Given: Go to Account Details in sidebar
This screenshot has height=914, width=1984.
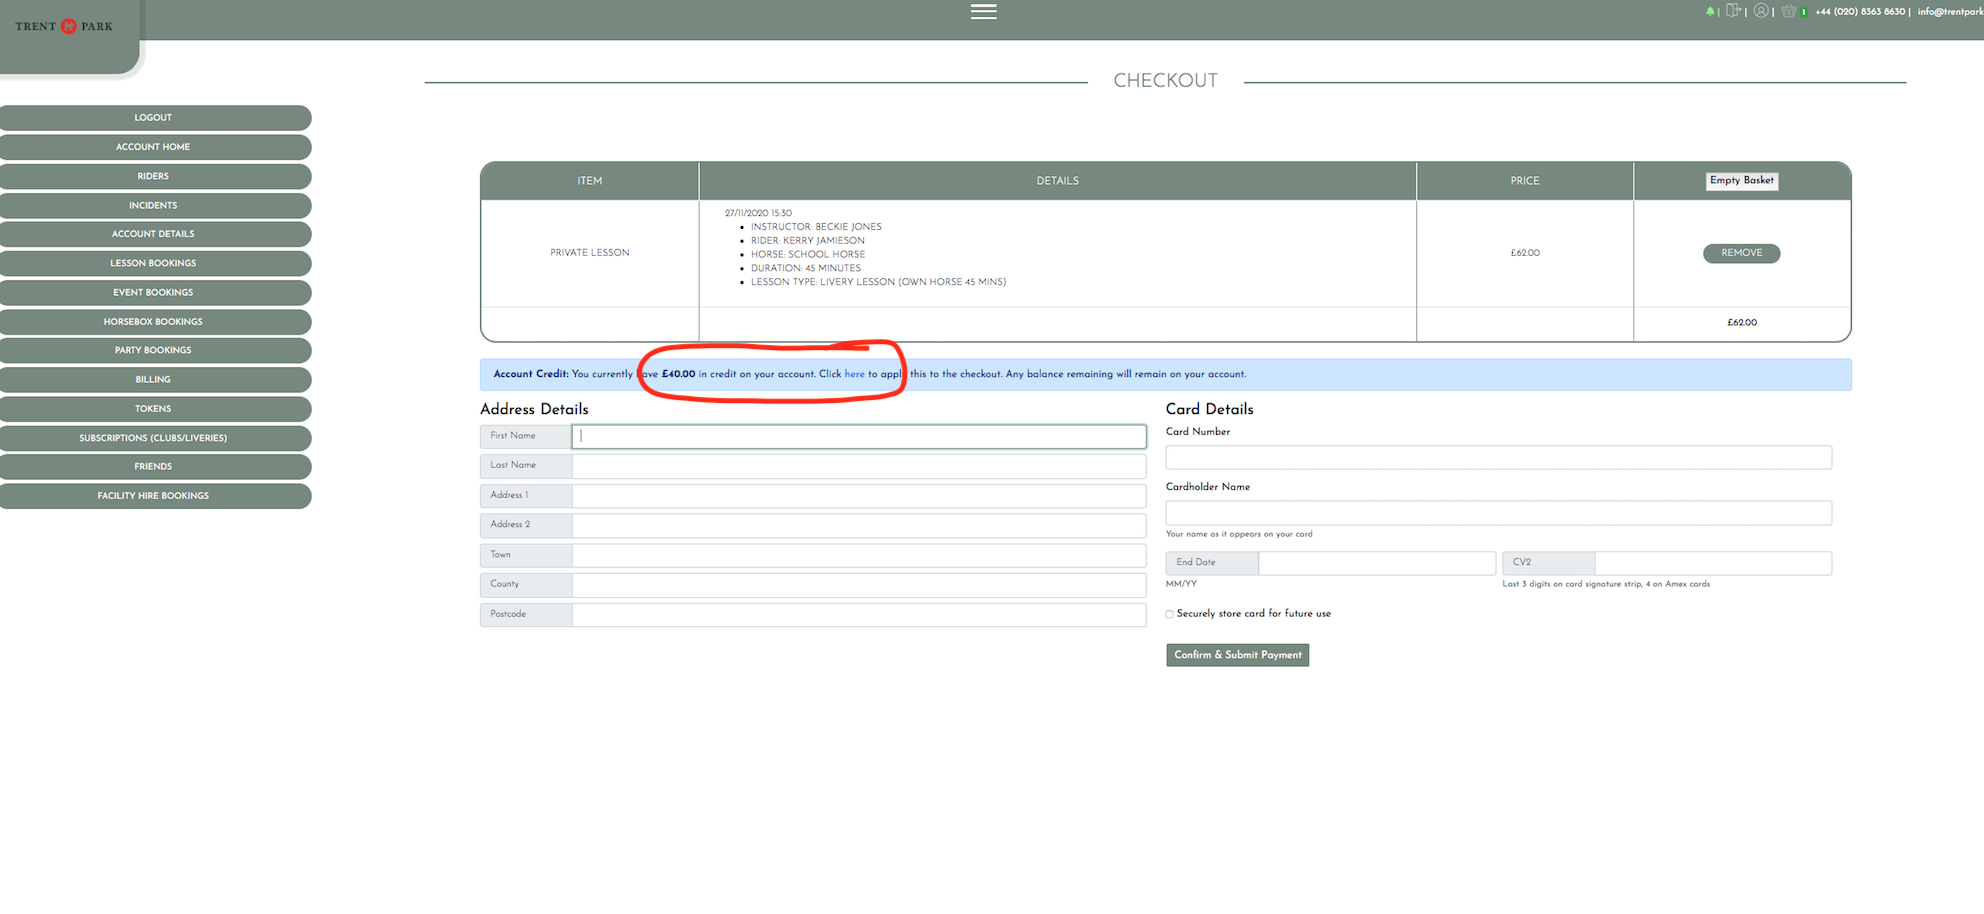Looking at the screenshot, I should 154,234.
